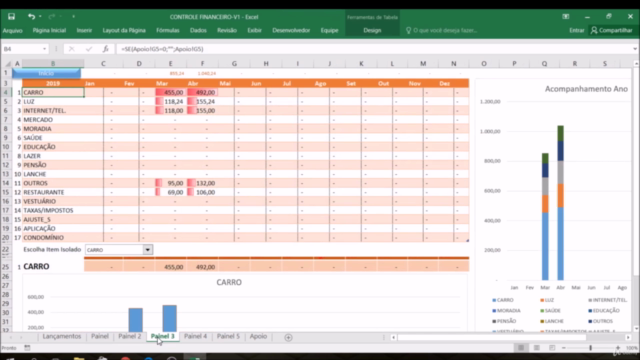
Task: Open the Exibir ribbon tab
Action: [x=254, y=30]
